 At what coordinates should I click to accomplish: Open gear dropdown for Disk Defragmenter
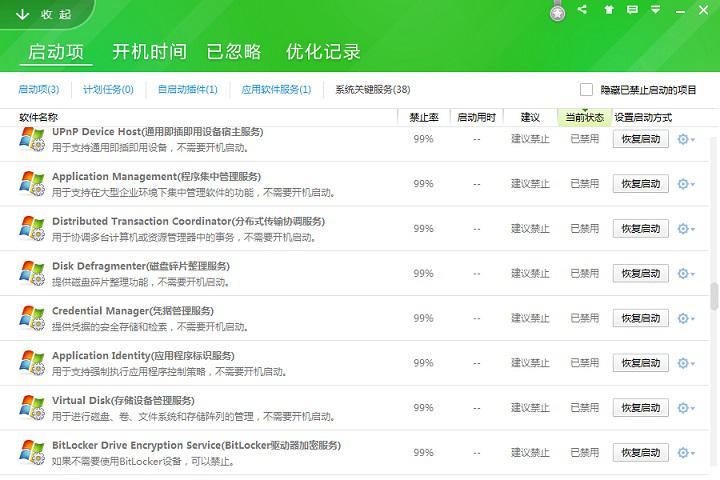(686, 273)
